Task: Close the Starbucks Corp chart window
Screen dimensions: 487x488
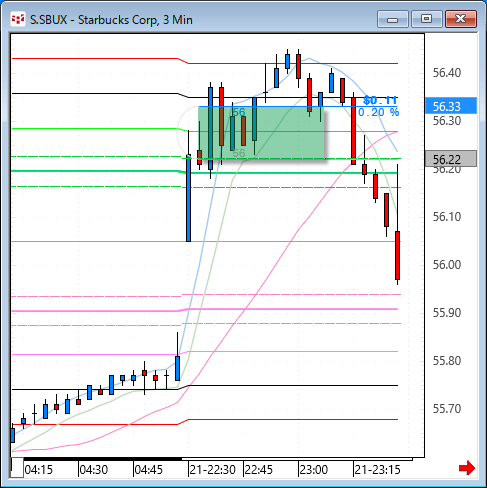Action: (x=461, y=19)
